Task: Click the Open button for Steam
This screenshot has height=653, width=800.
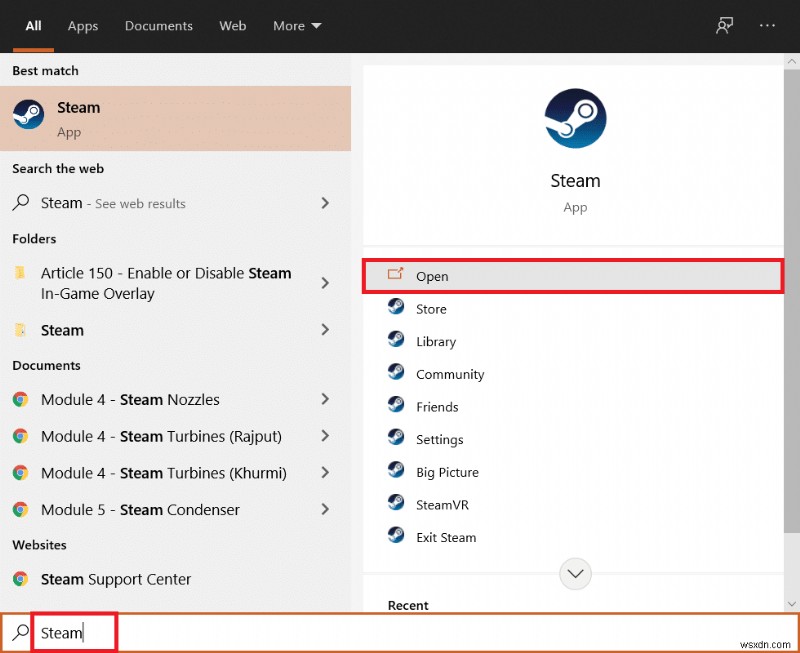Action: click(430, 276)
